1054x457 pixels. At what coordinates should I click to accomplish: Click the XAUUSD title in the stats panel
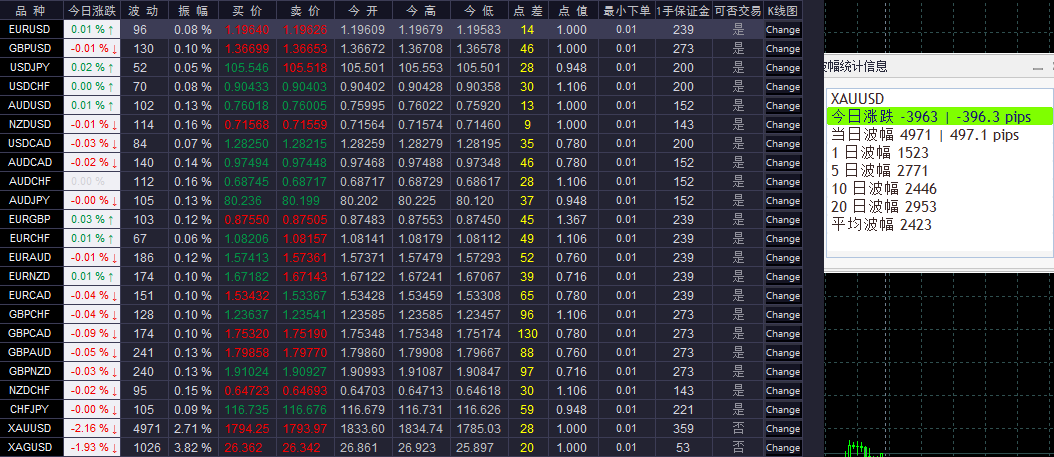pos(857,99)
